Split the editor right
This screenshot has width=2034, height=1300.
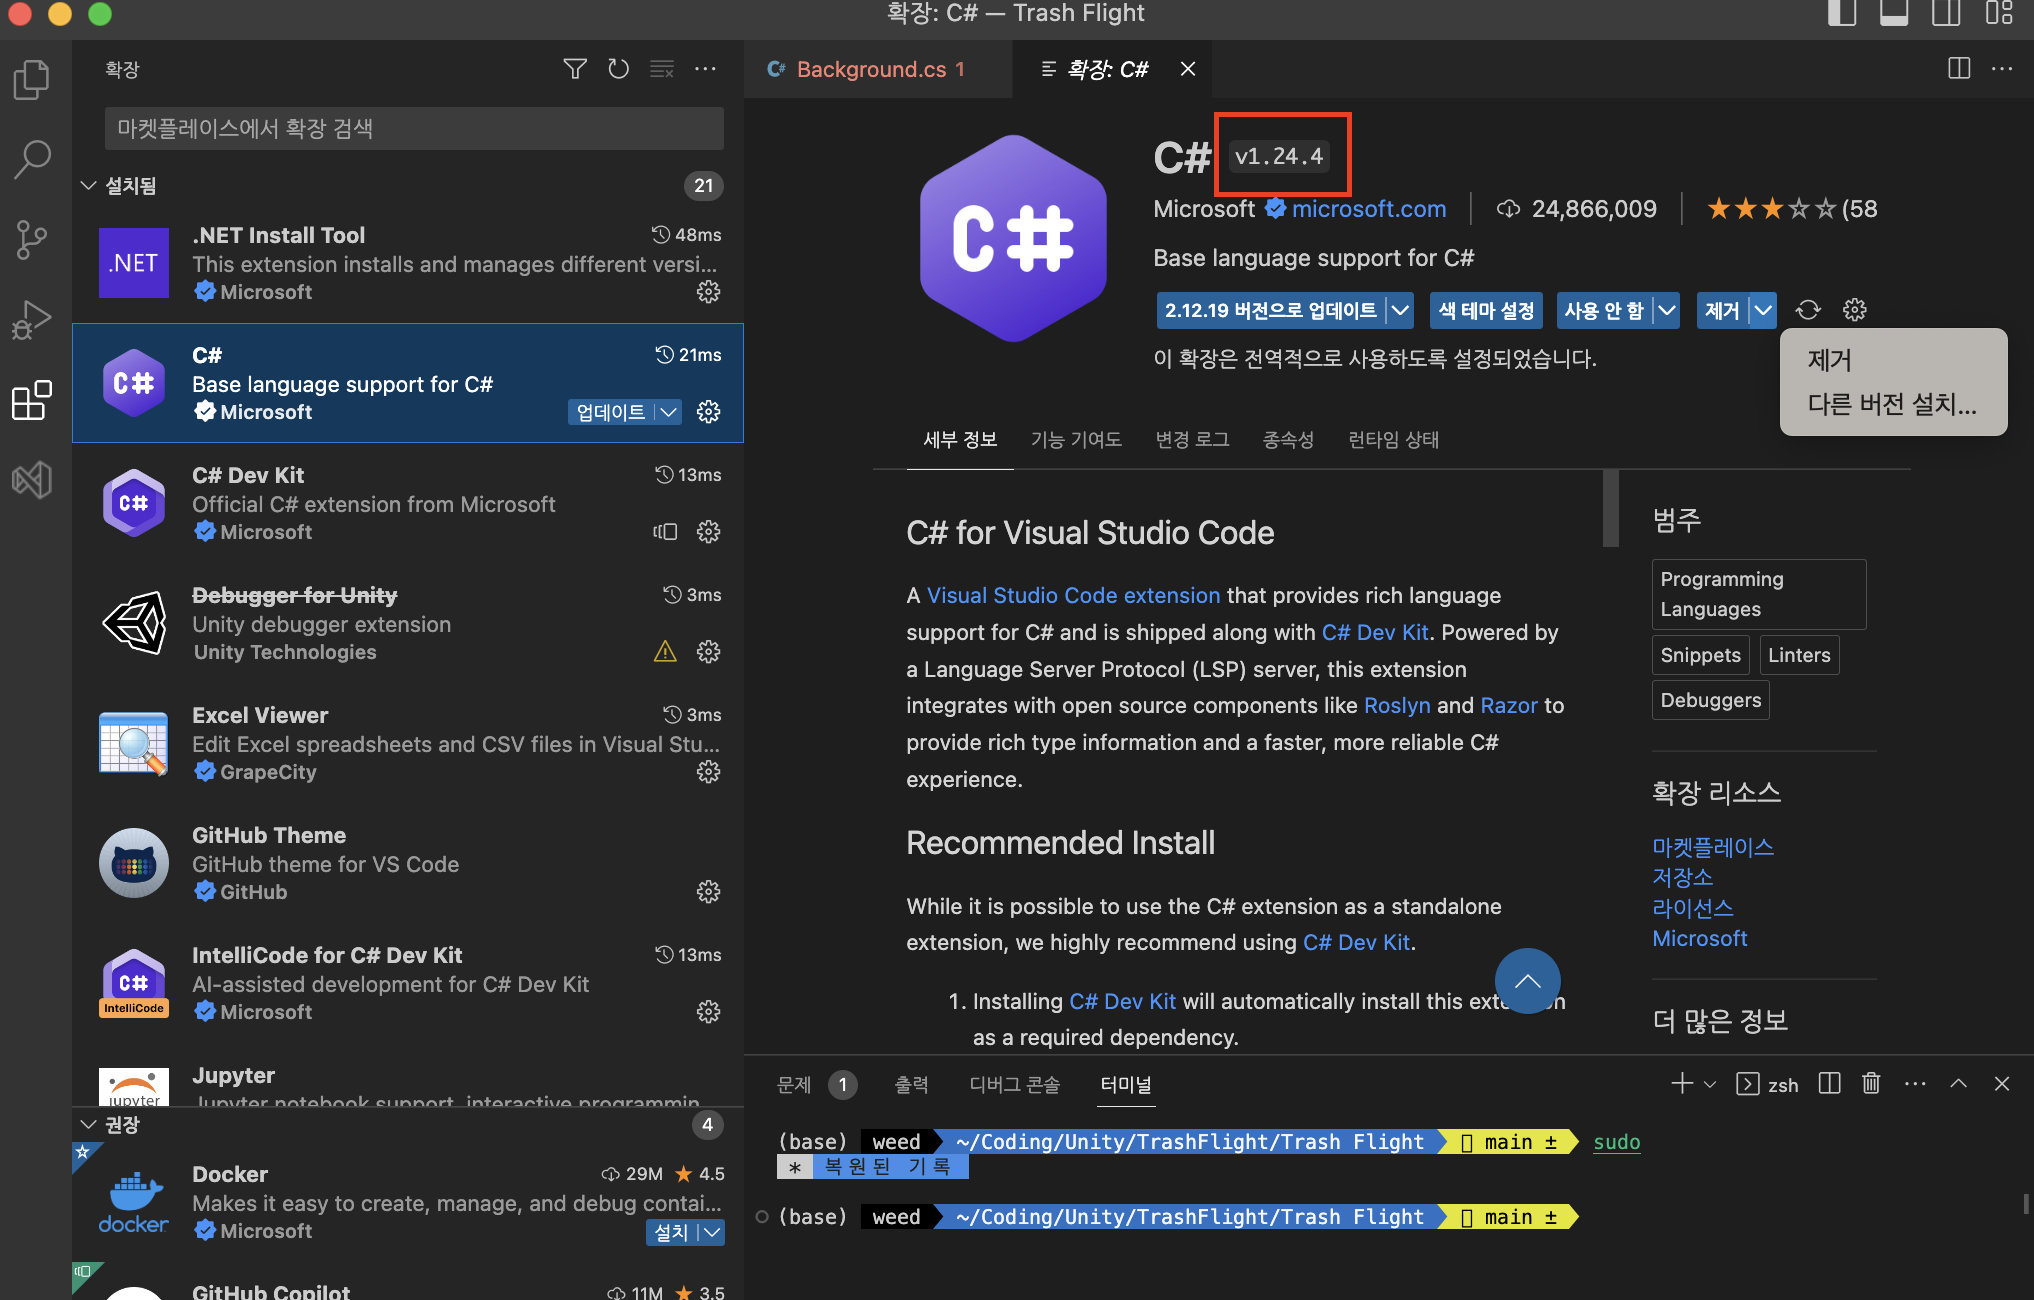pyautogui.click(x=1959, y=69)
